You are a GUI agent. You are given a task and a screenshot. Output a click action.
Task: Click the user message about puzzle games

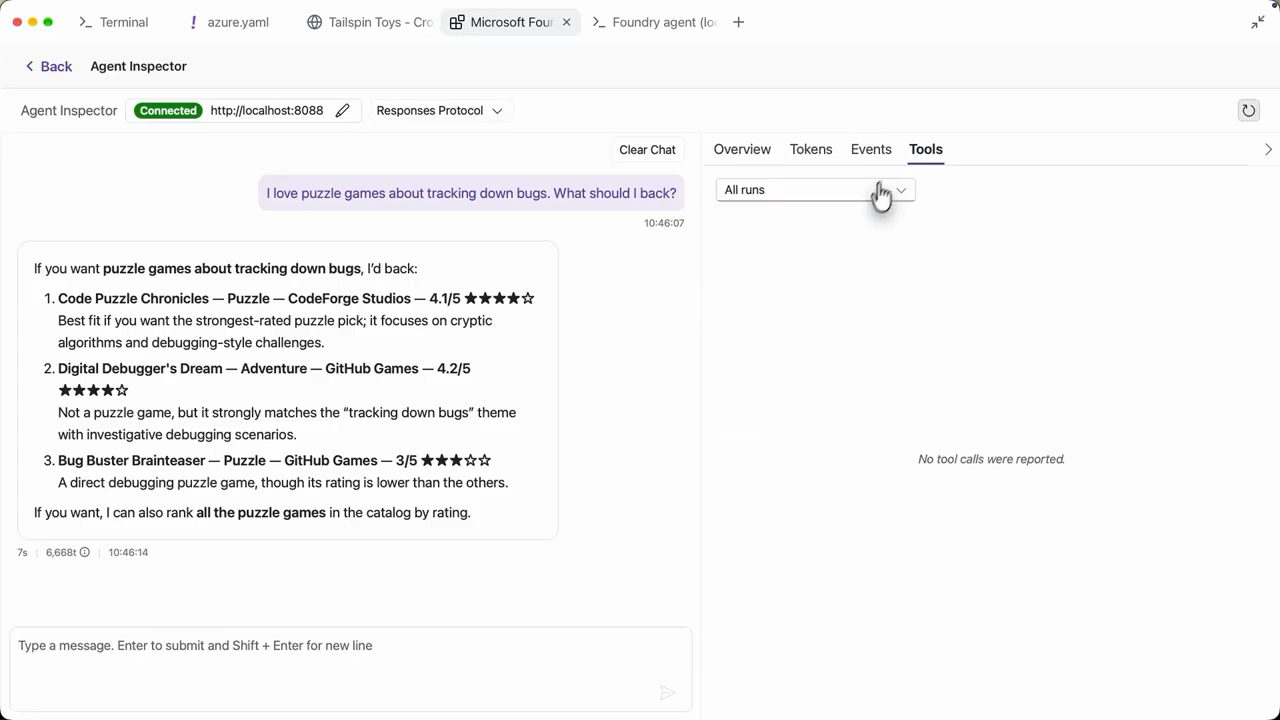[x=471, y=193]
